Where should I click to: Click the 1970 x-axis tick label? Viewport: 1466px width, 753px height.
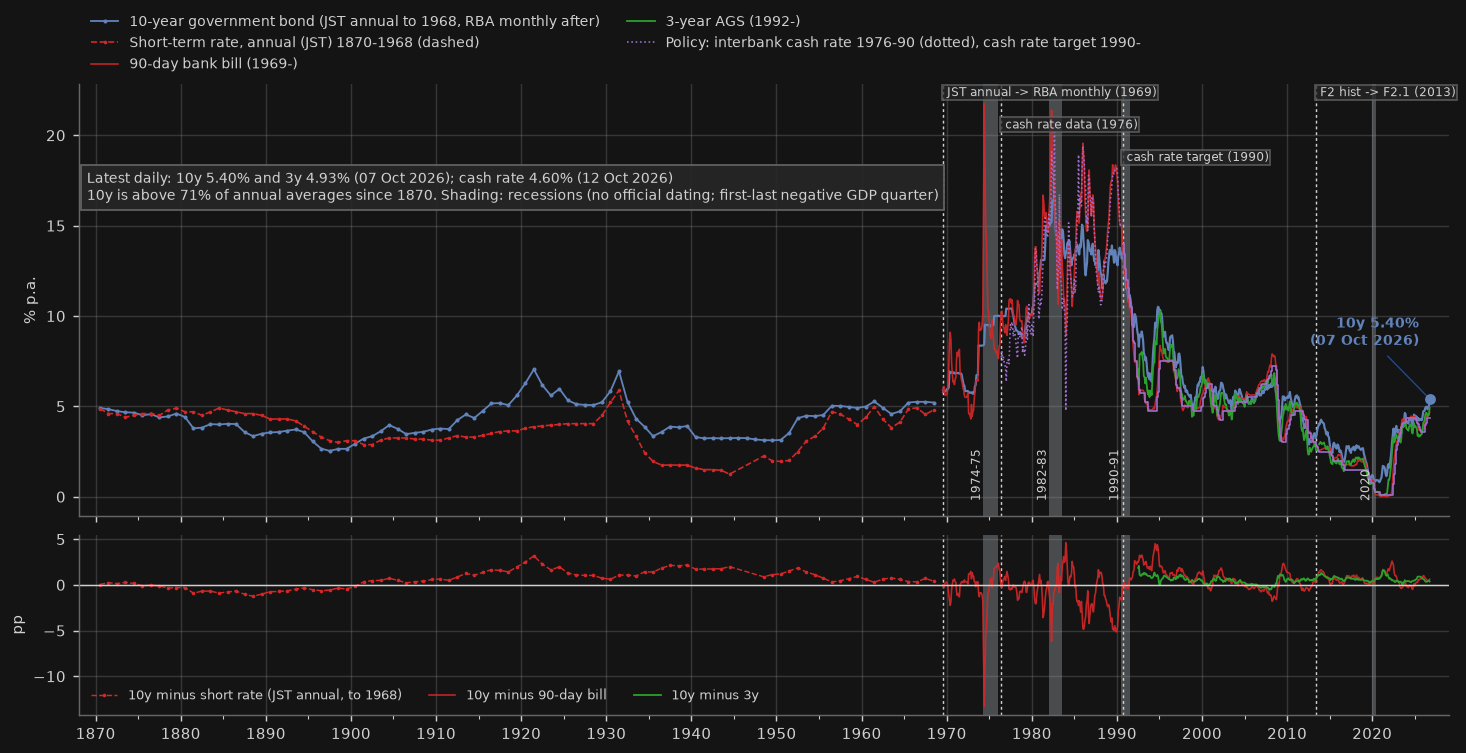click(947, 733)
